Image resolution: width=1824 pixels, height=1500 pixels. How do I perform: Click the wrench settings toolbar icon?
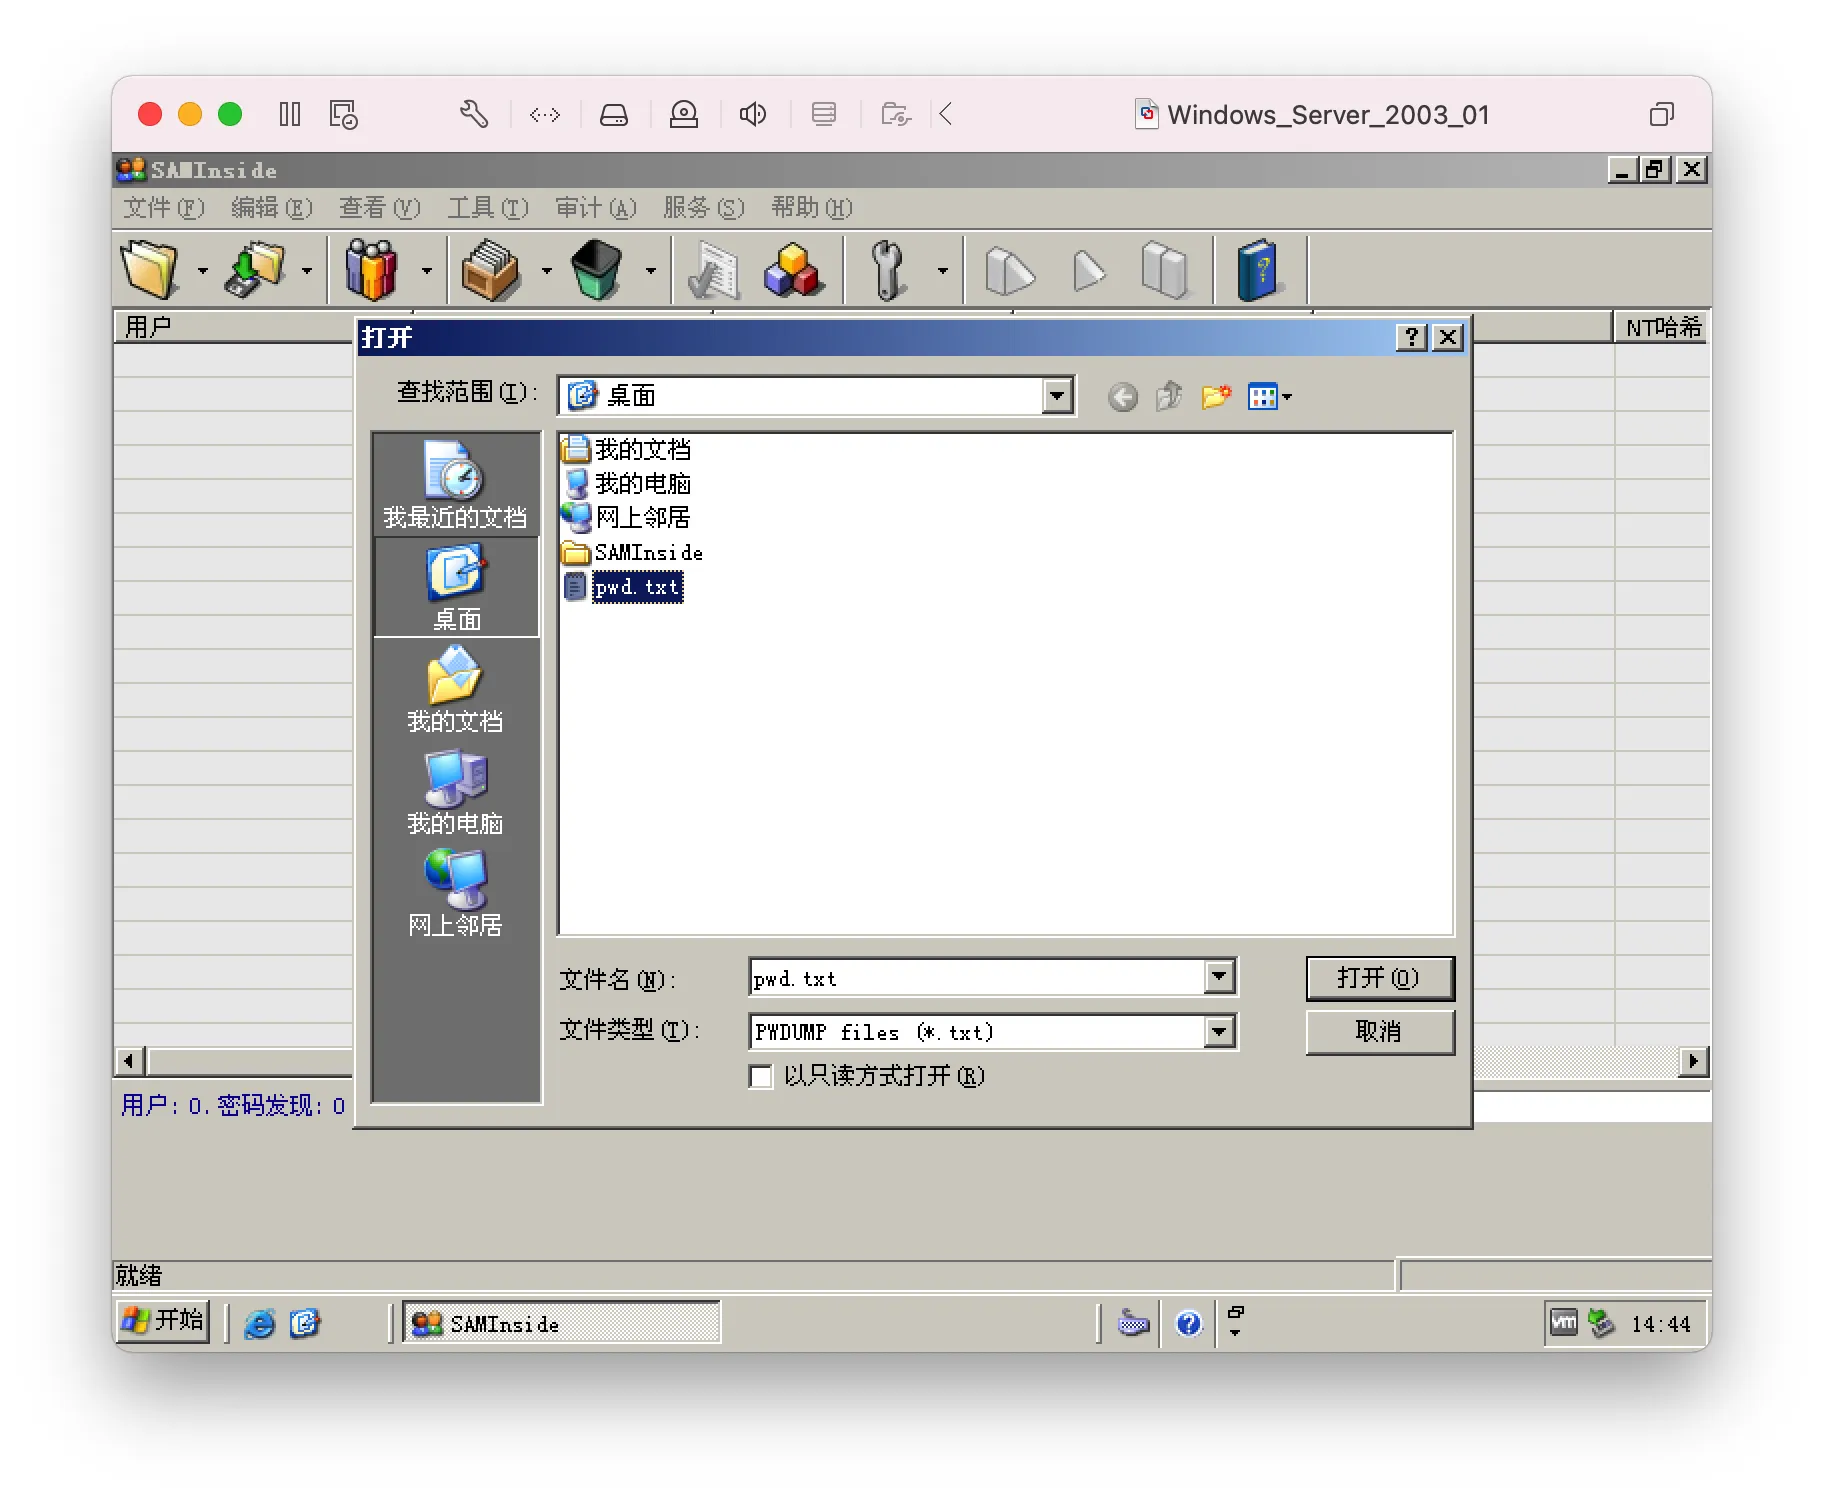pyautogui.click(x=888, y=270)
